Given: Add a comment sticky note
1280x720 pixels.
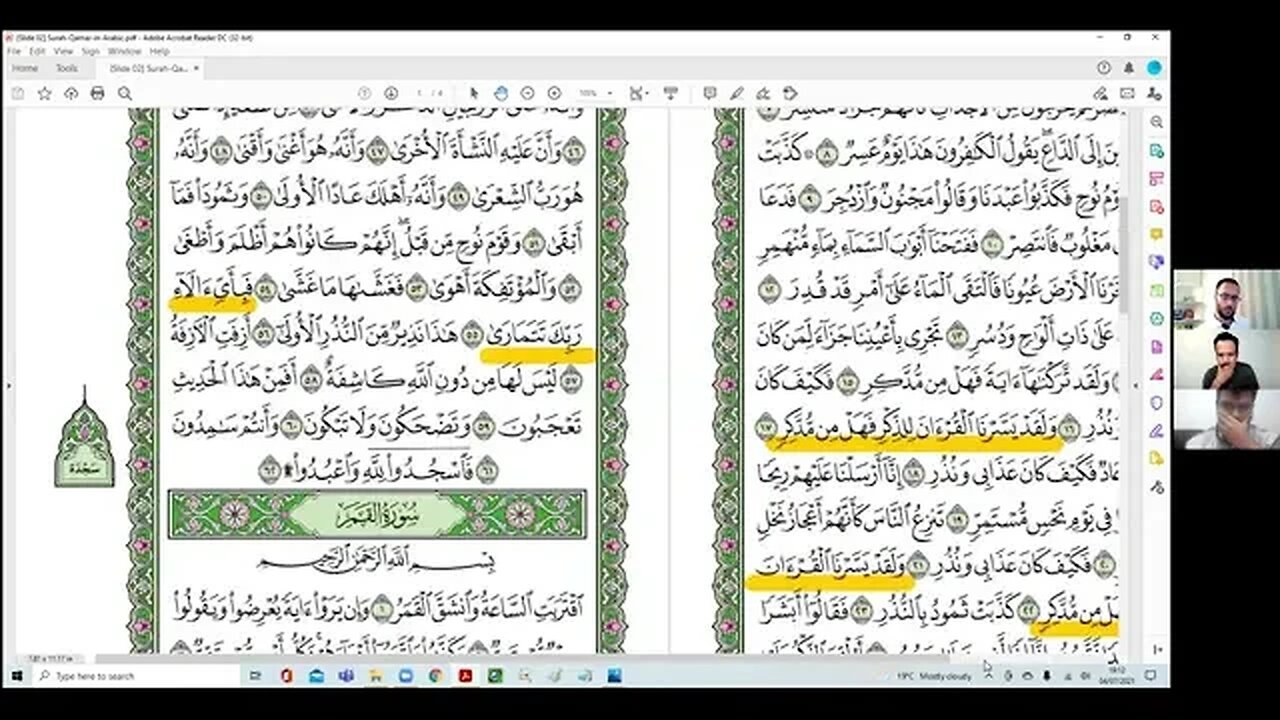Looking at the screenshot, I should pyautogui.click(x=710, y=93).
